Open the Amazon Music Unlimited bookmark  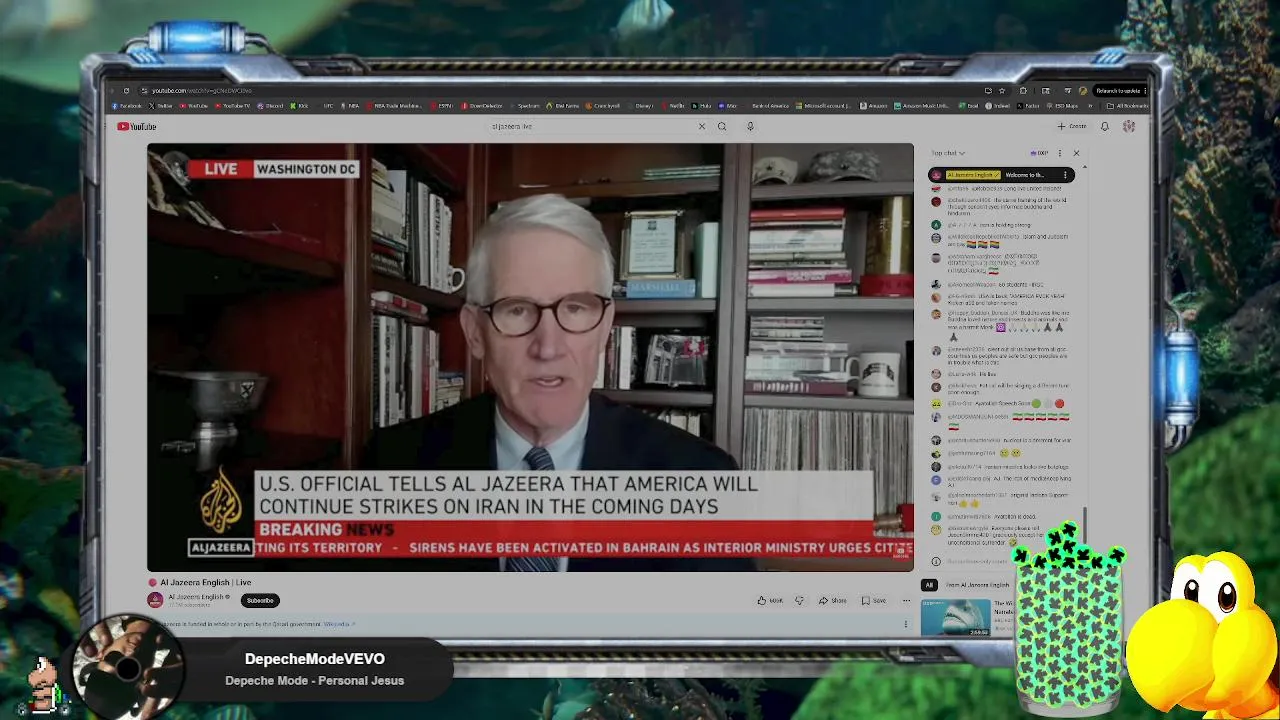click(922, 106)
